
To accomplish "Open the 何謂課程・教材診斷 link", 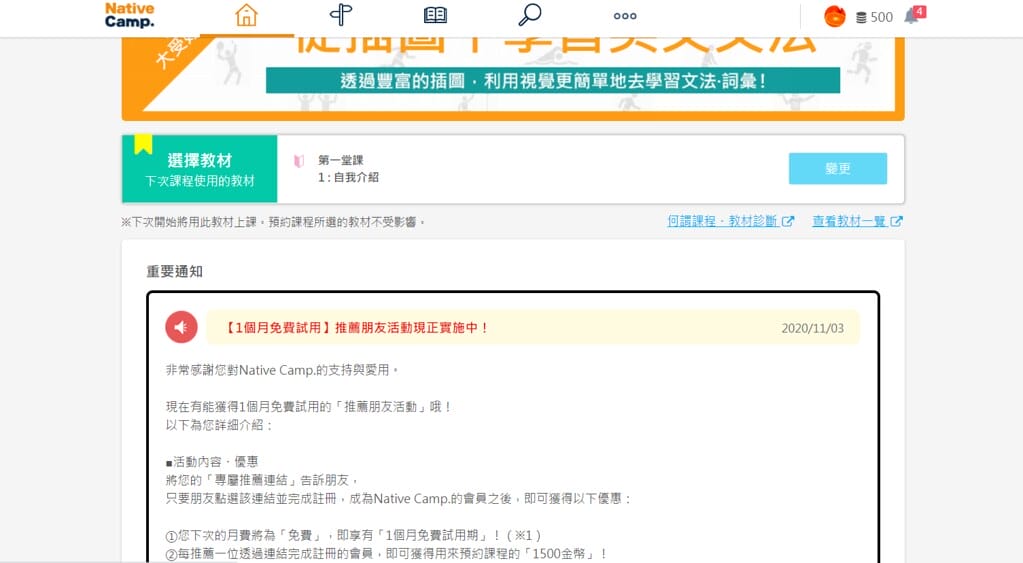I will click(x=730, y=221).
